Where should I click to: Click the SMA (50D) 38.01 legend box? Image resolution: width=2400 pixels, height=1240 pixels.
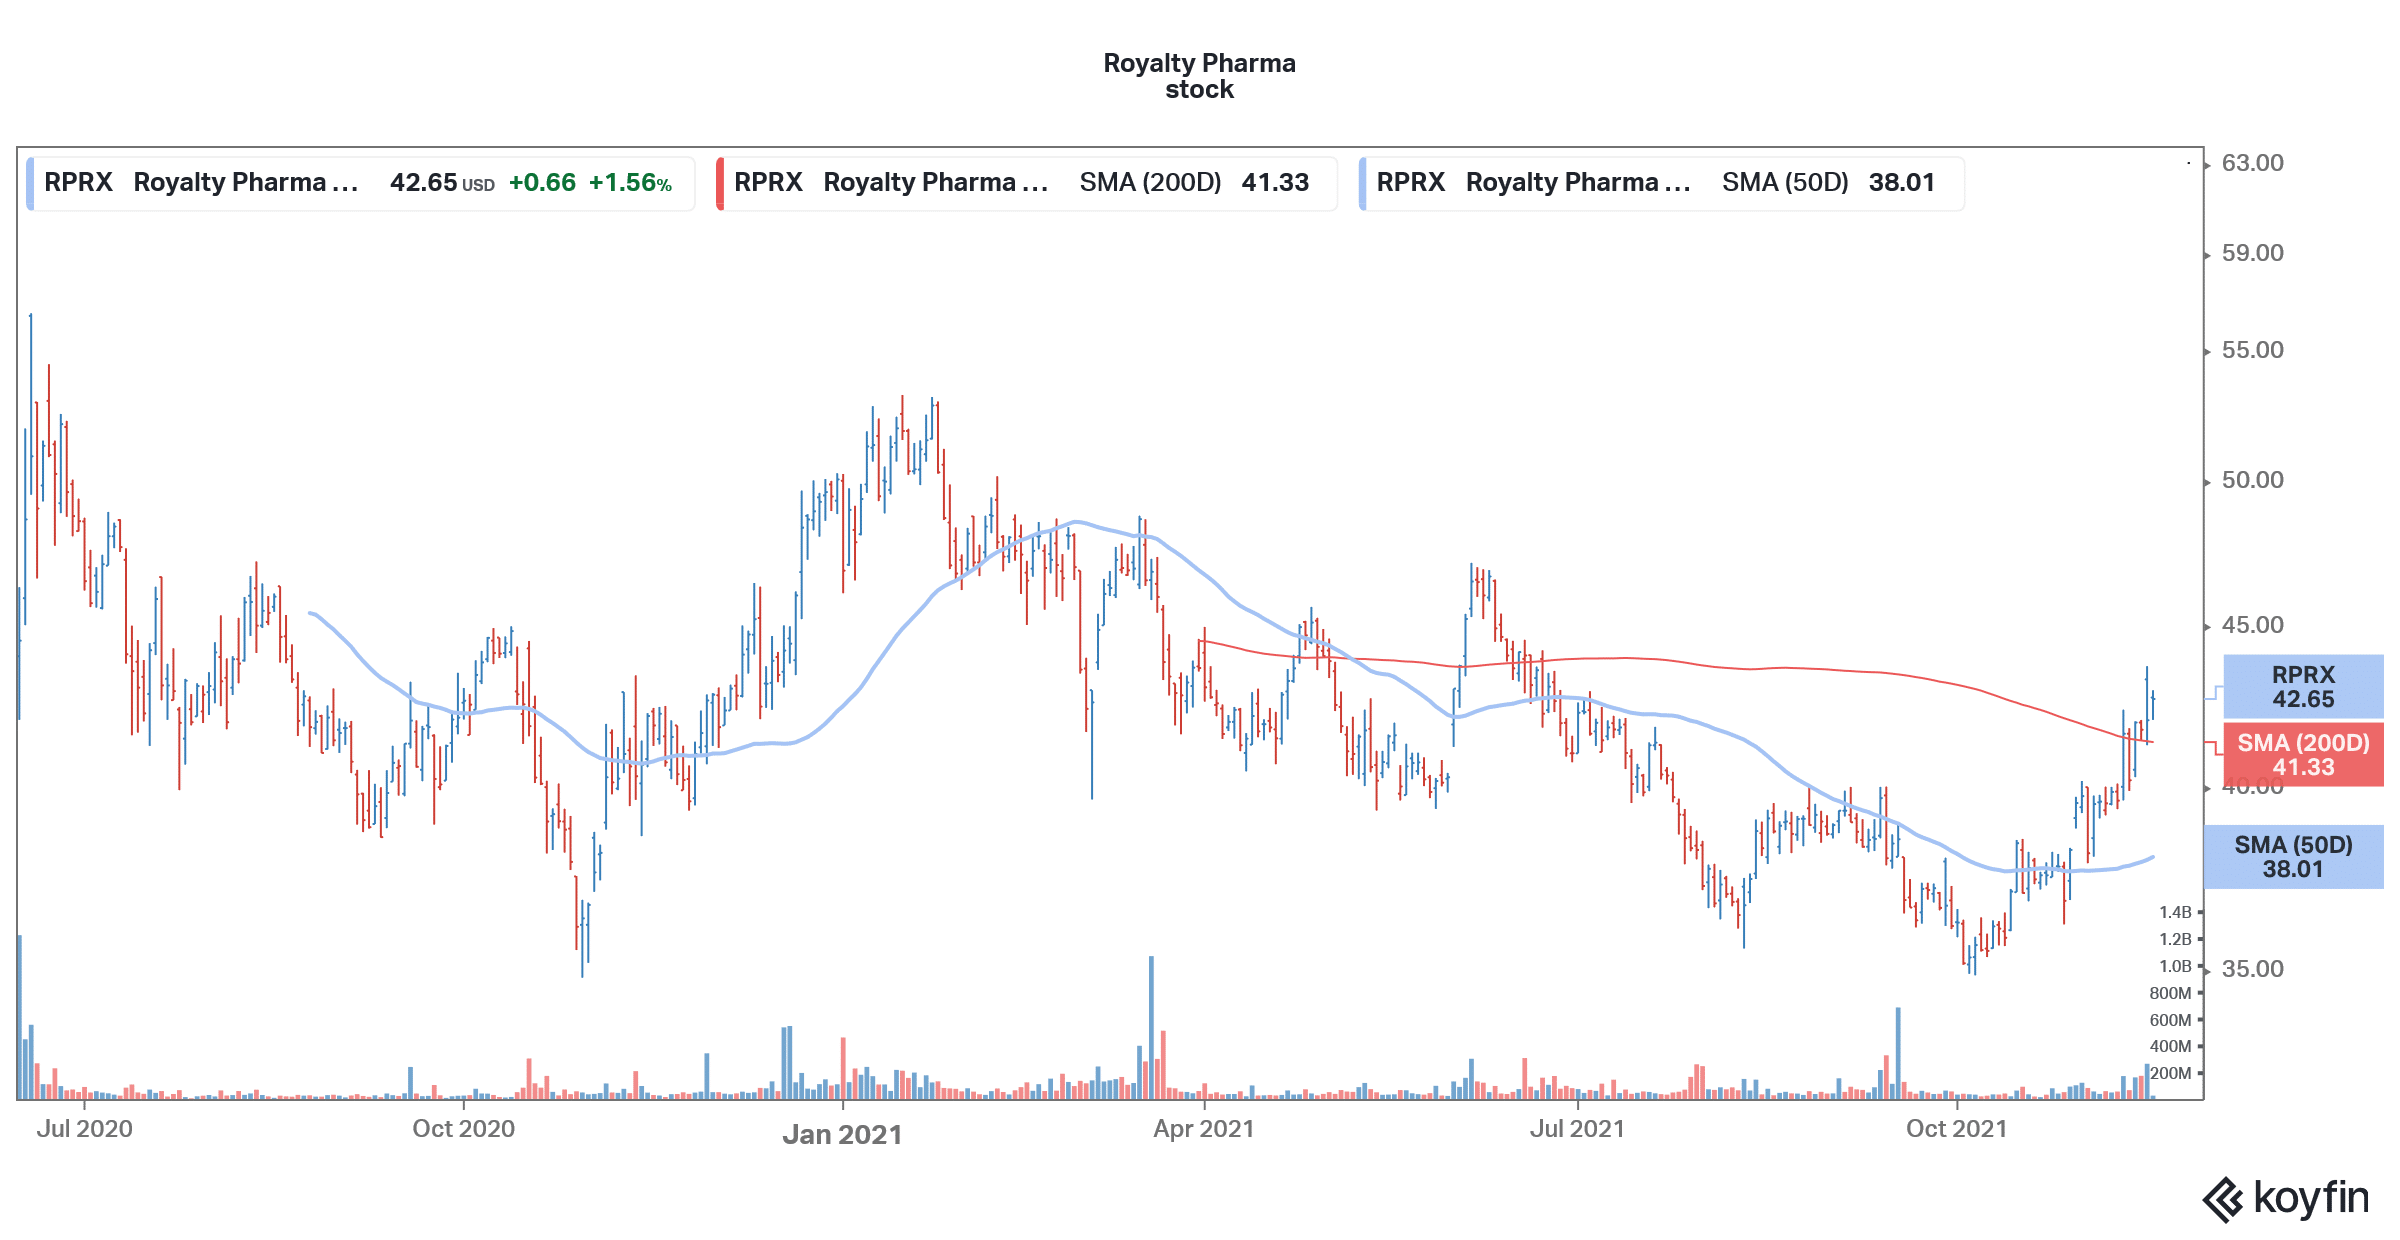[x=1662, y=183]
